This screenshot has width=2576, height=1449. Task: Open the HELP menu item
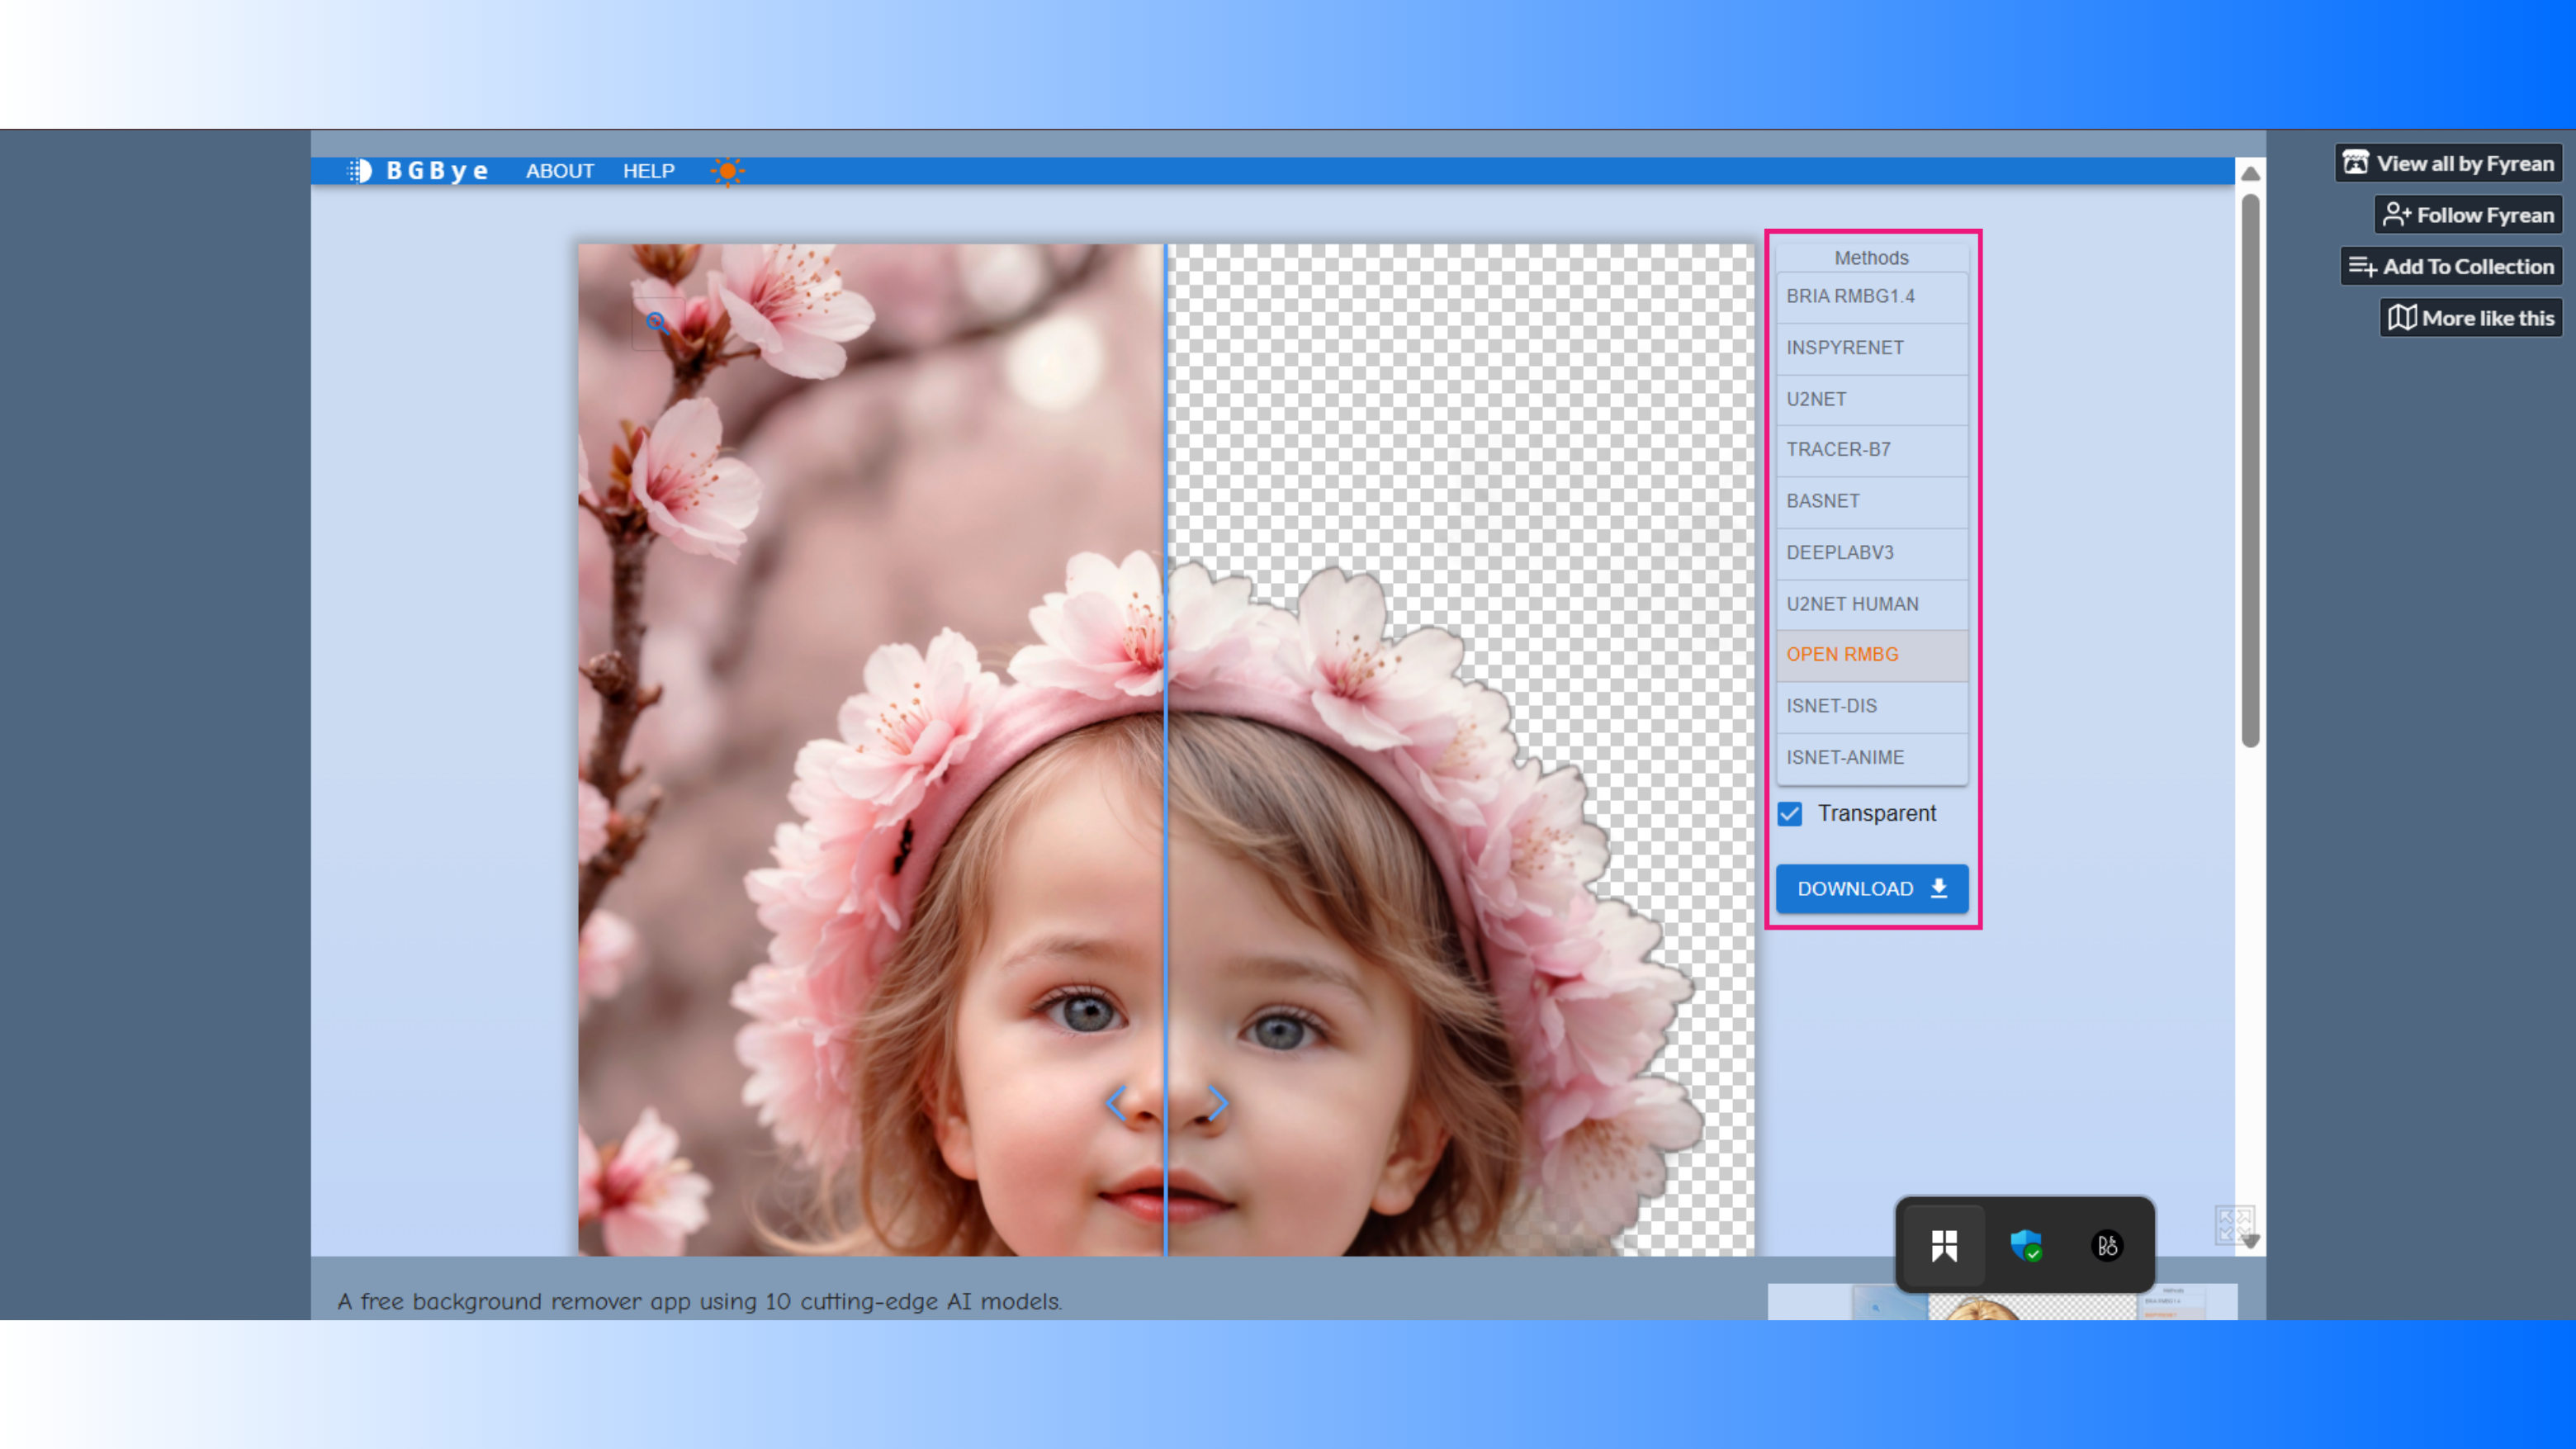(x=648, y=171)
